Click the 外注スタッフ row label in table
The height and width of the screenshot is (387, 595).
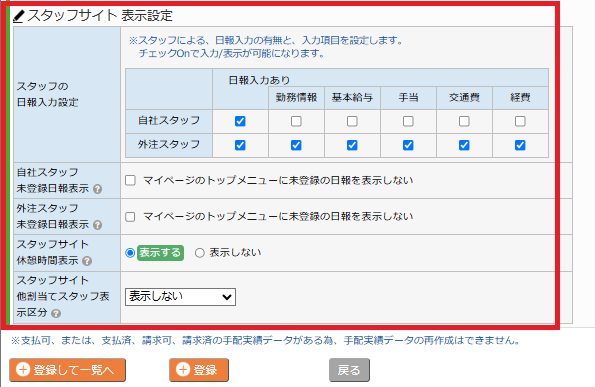pos(169,145)
